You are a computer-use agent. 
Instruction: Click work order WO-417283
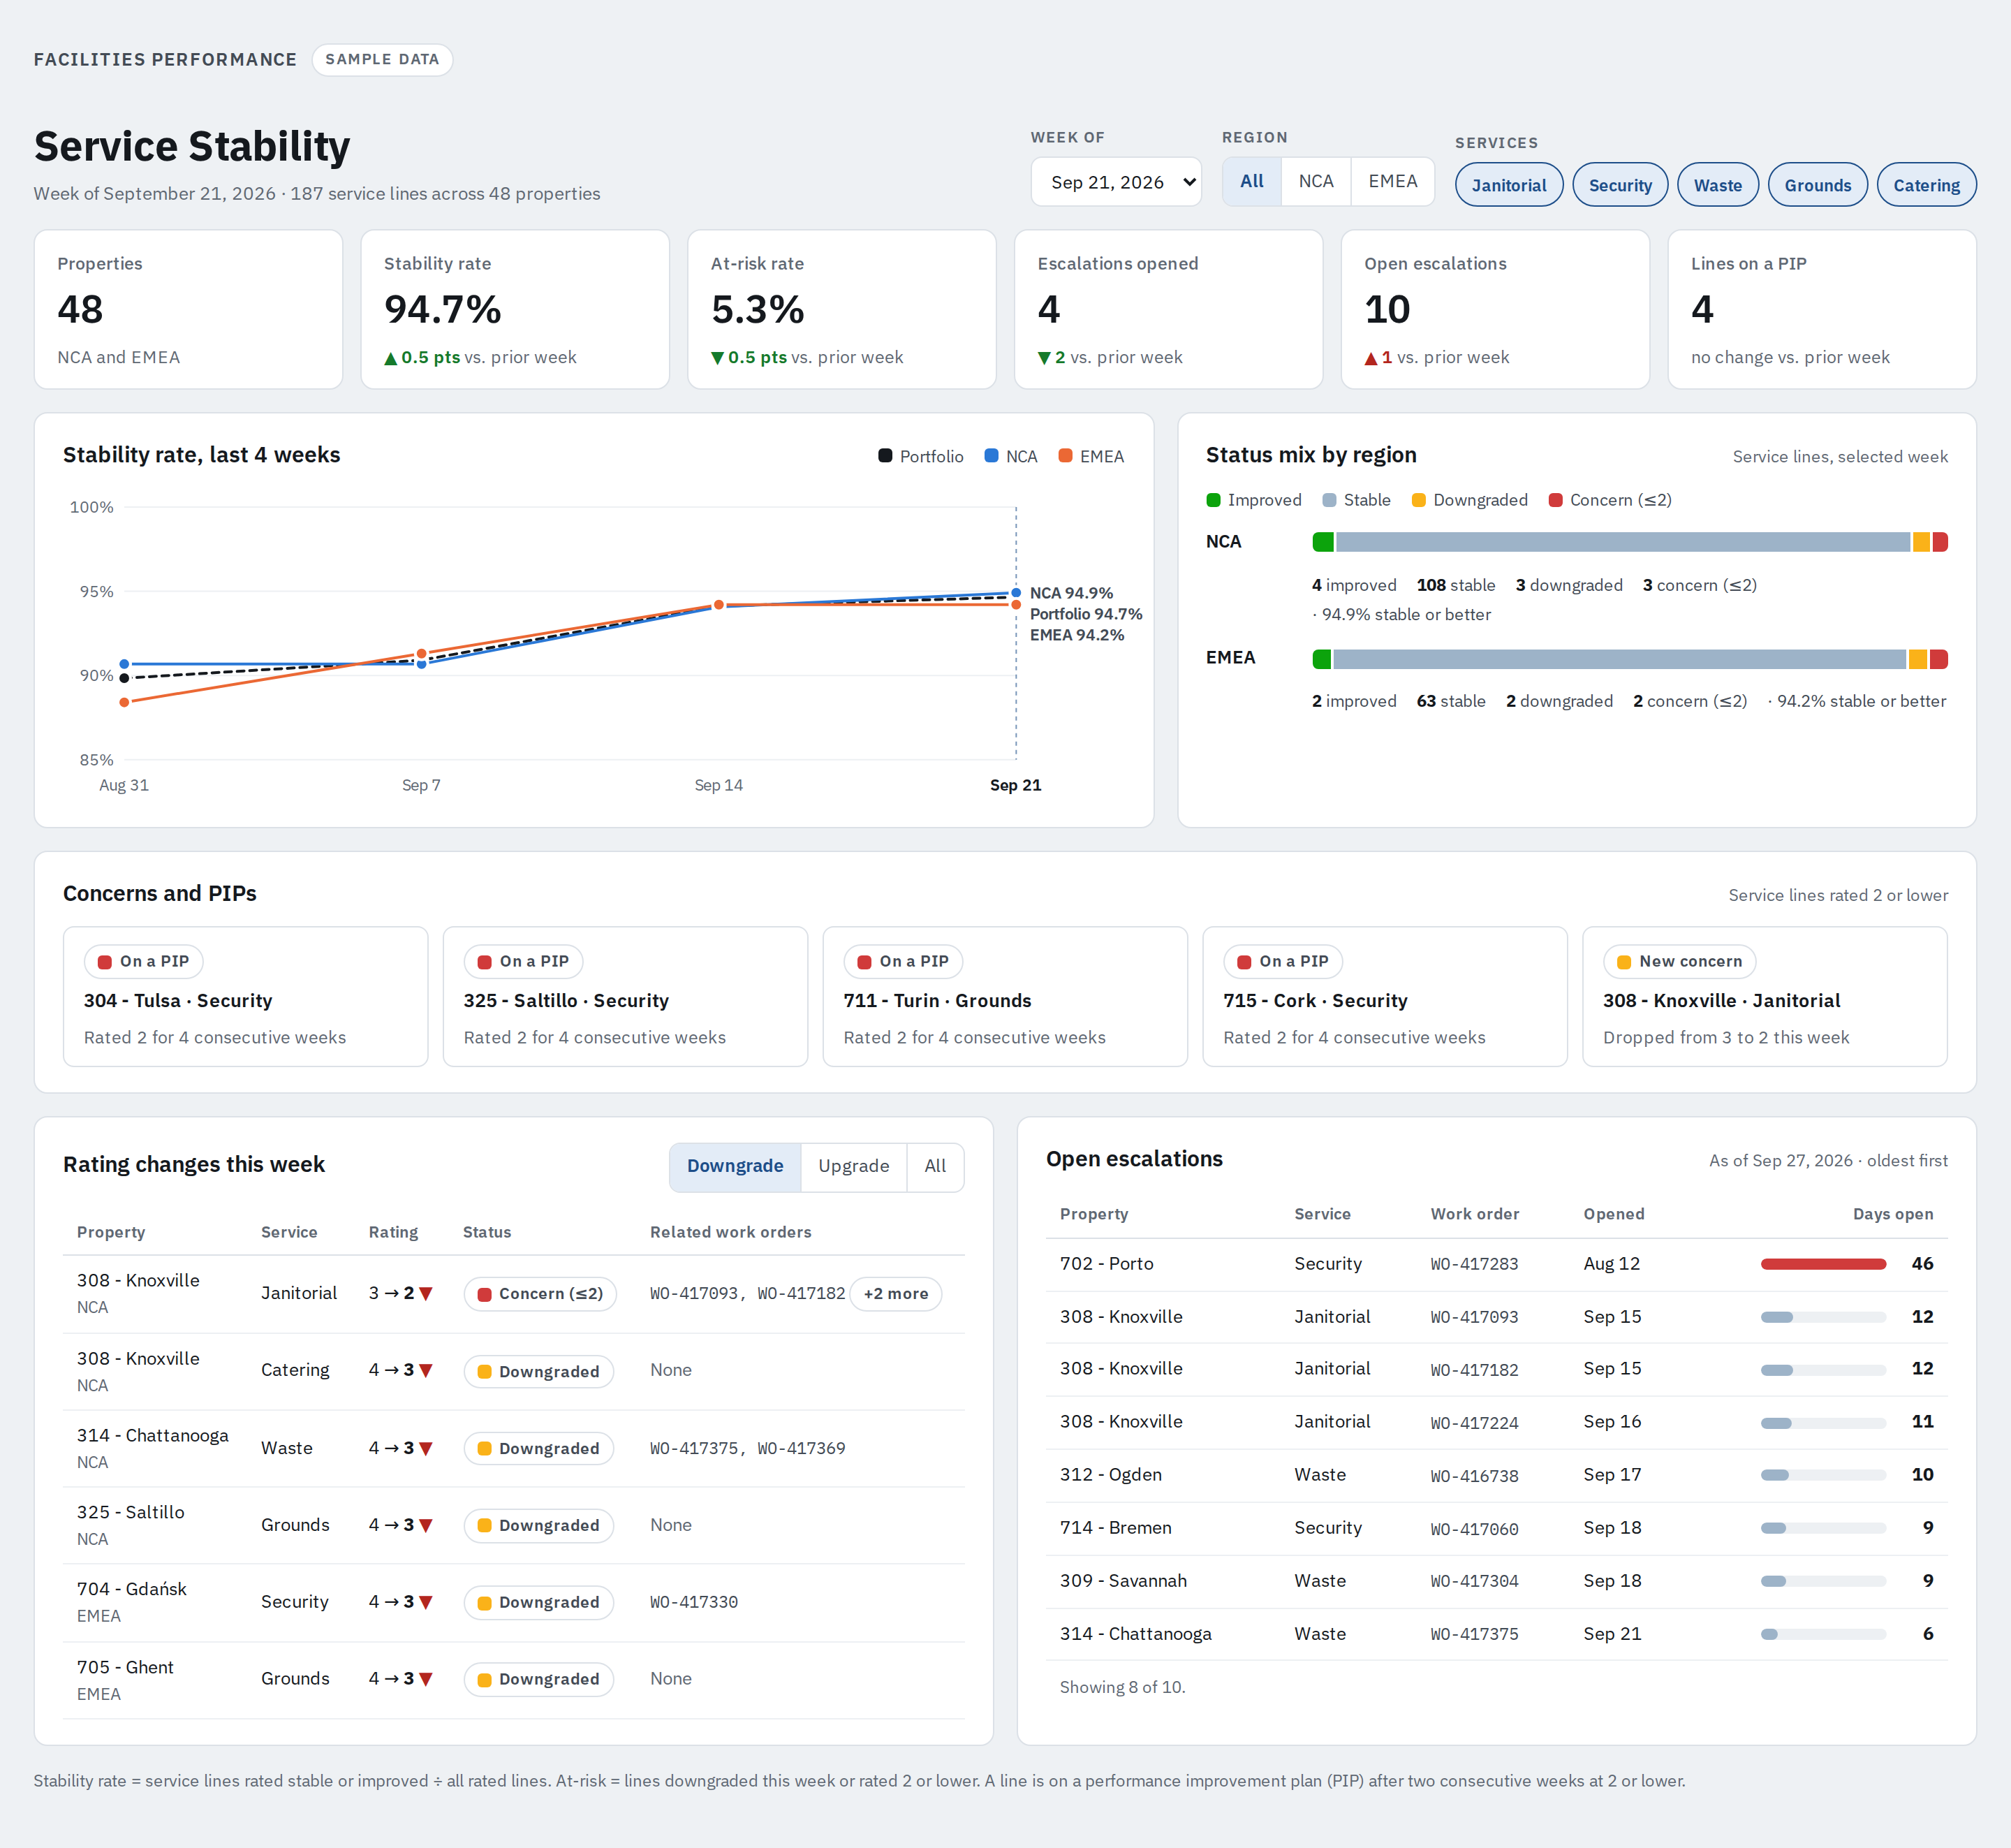coord(1474,1264)
